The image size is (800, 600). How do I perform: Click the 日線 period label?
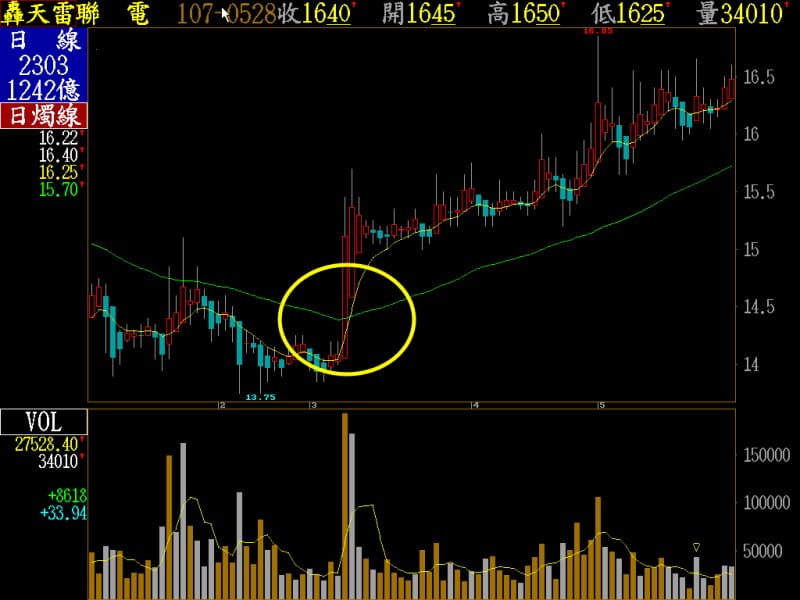pos(44,41)
